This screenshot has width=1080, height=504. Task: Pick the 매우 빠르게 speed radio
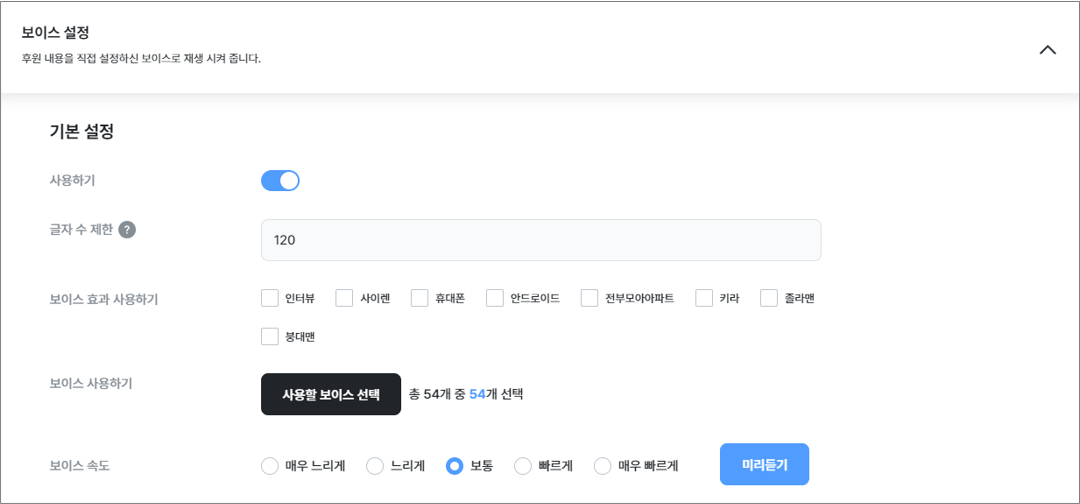click(603, 466)
